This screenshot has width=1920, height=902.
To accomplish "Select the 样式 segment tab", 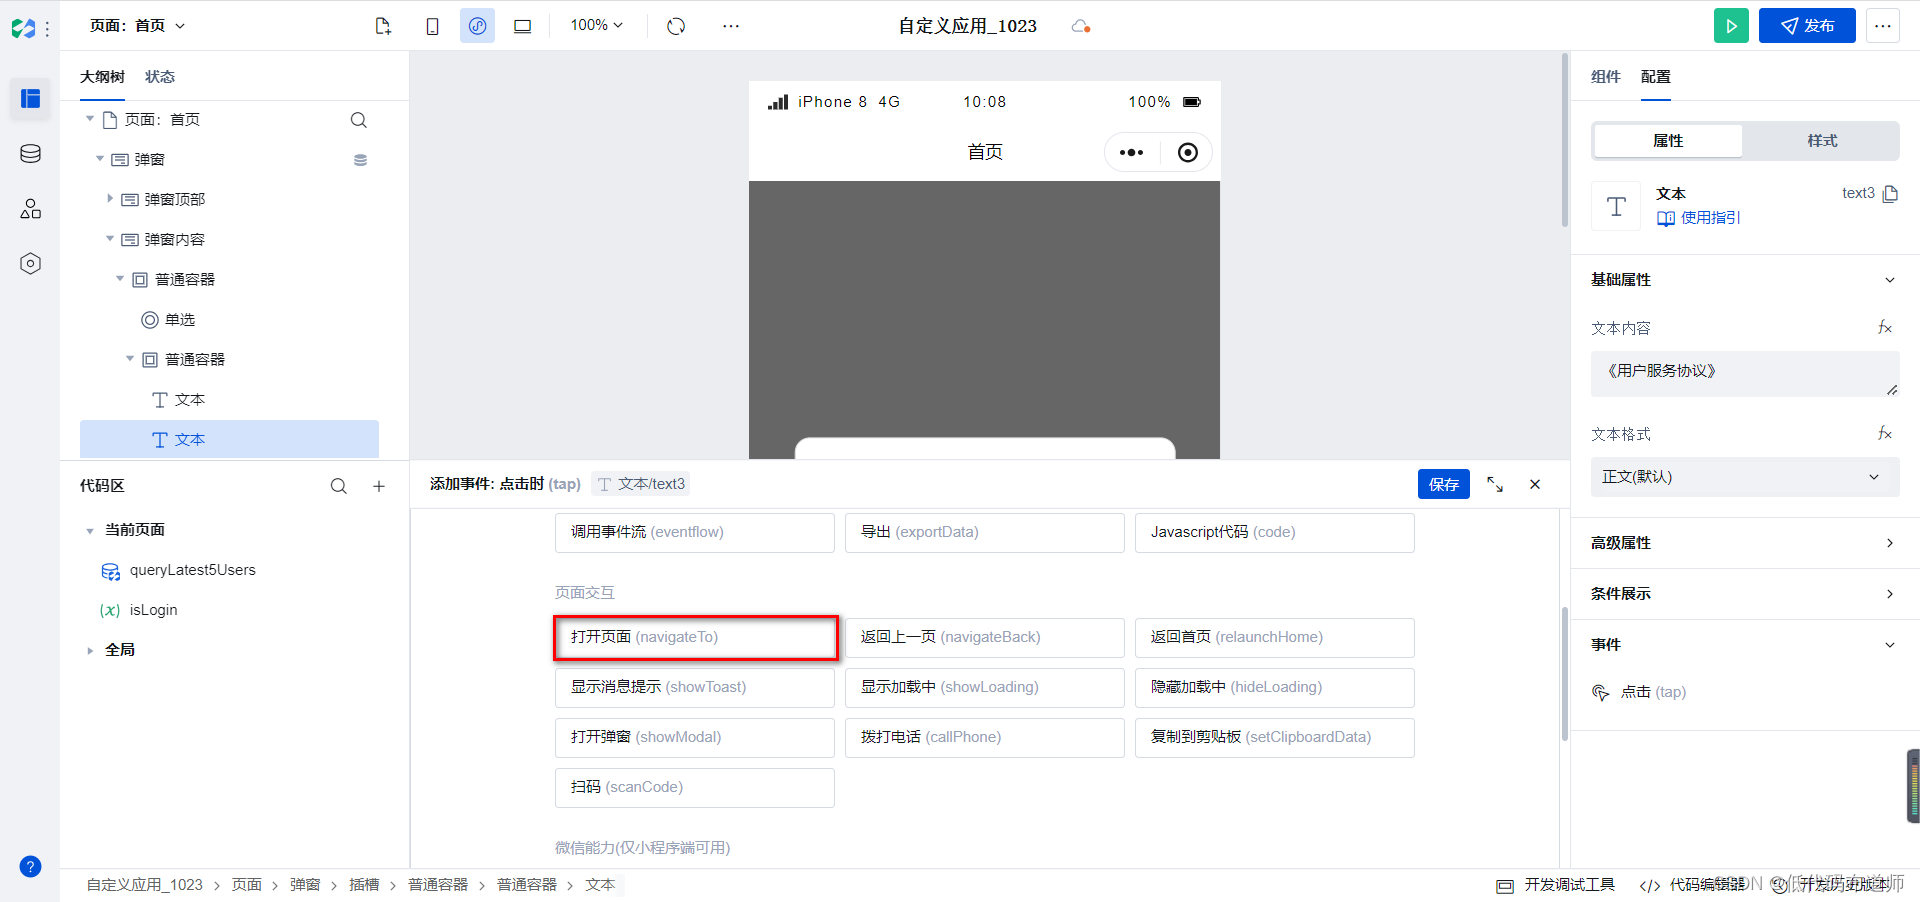I will pos(1822,141).
